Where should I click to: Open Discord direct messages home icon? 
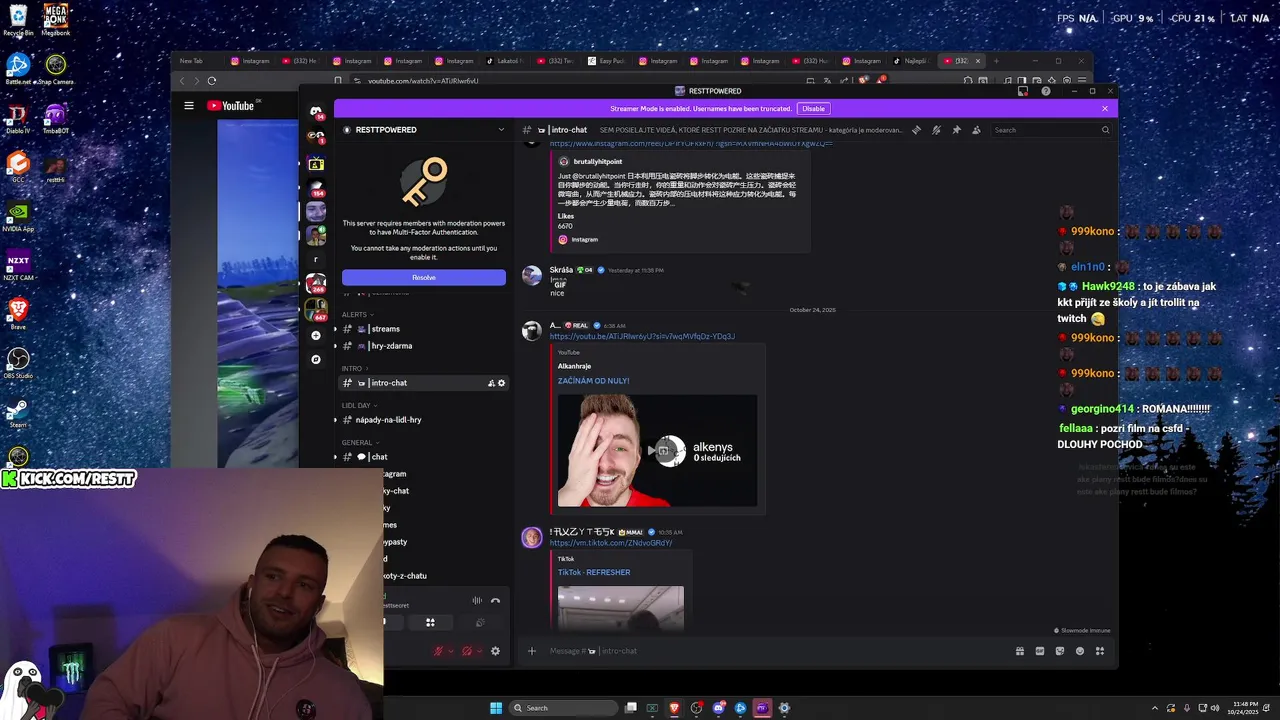coord(316,112)
